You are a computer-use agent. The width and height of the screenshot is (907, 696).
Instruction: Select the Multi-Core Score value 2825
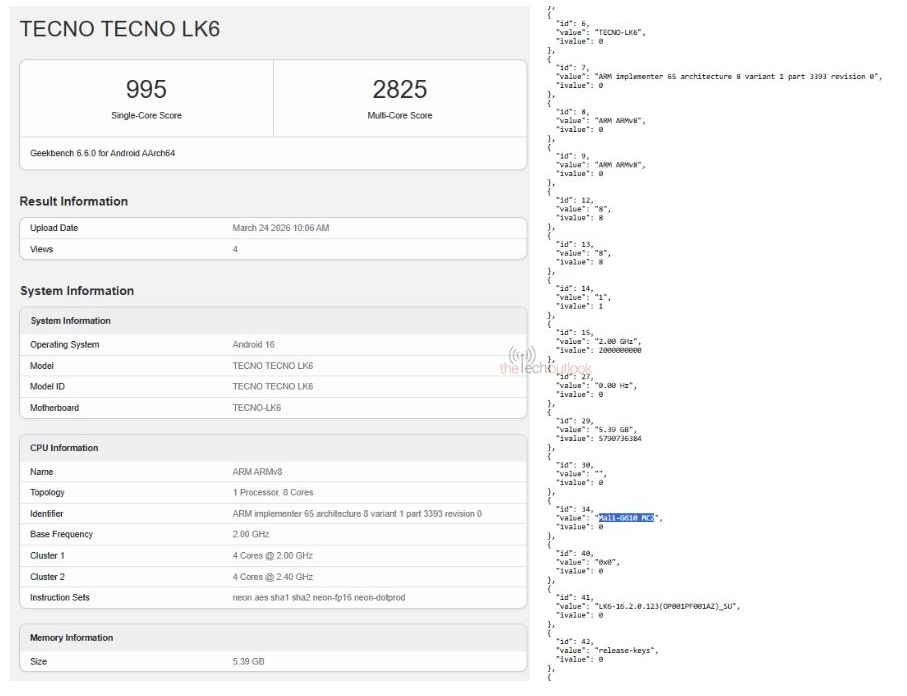401,89
